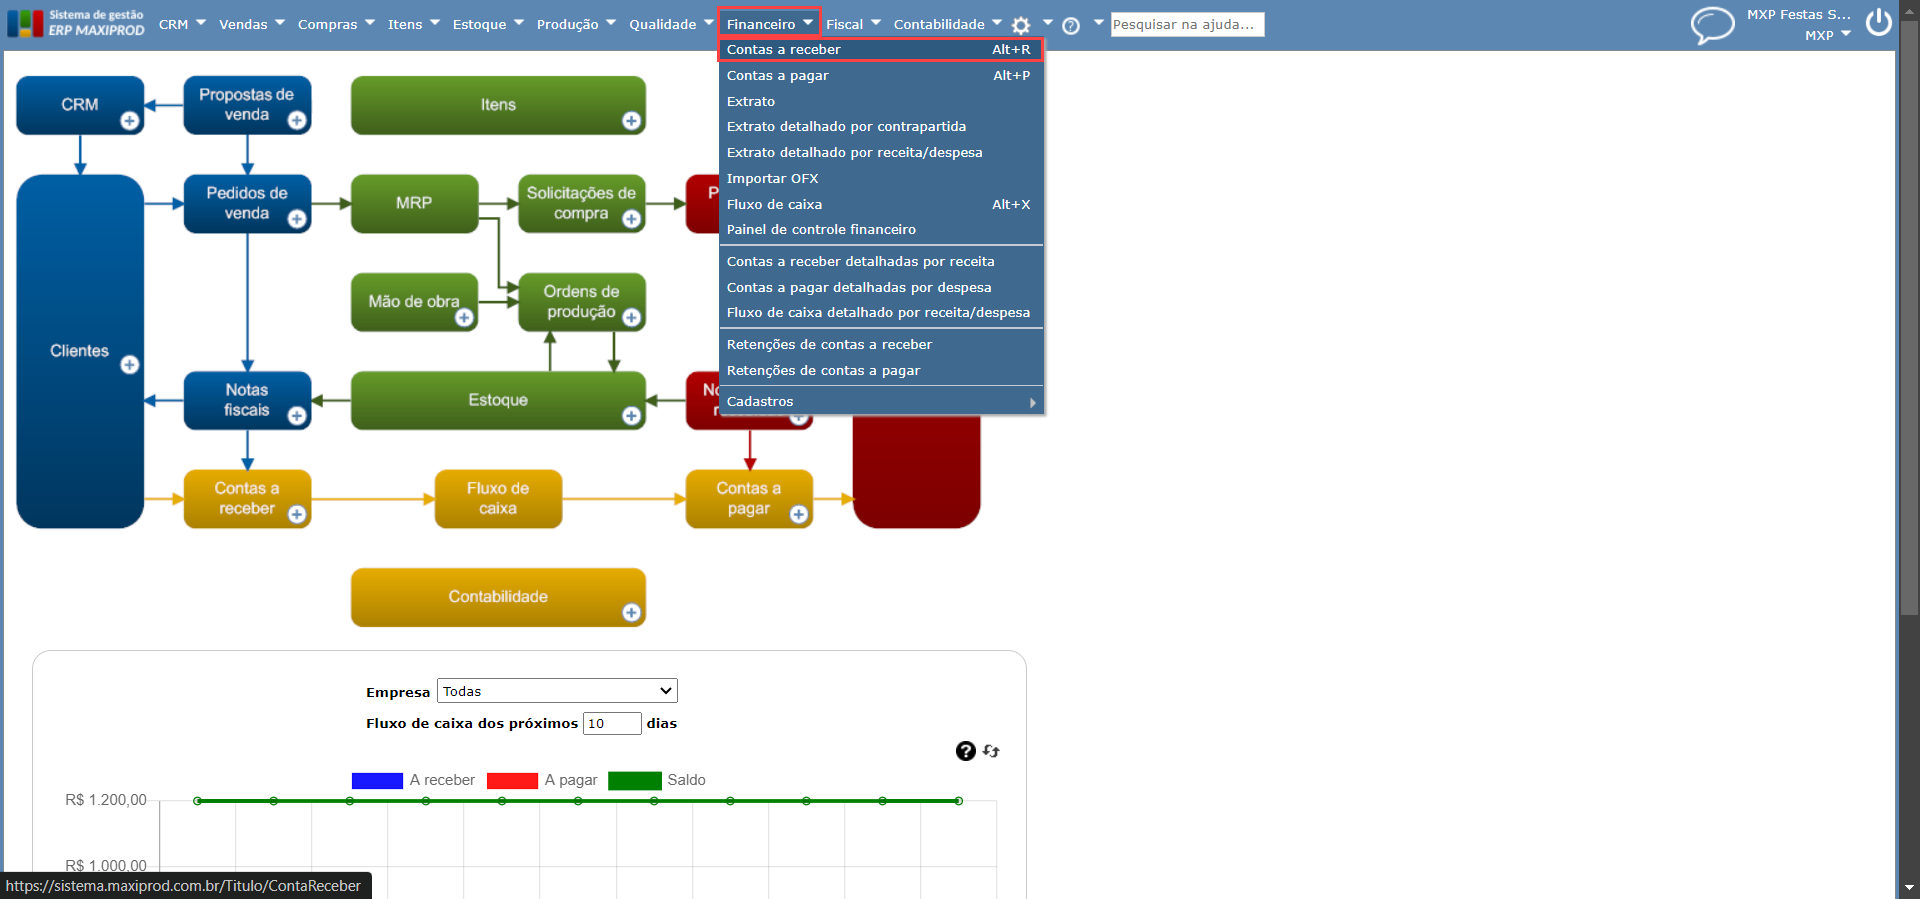Screen dimensions: 1920x899
Task: Open the Itens dropdown in the top bar
Action: click(413, 24)
